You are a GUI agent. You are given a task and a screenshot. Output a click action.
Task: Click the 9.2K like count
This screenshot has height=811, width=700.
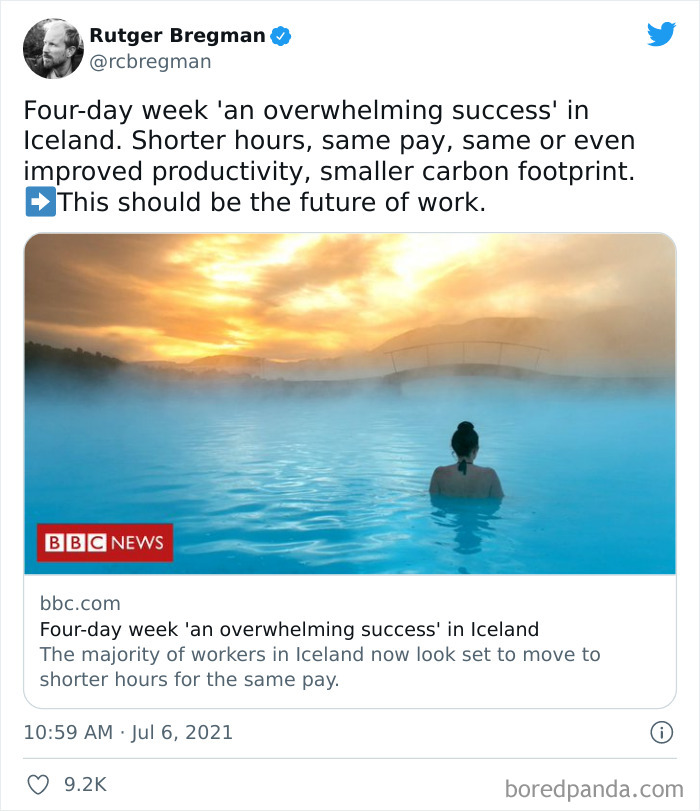[x=84, y=786]
